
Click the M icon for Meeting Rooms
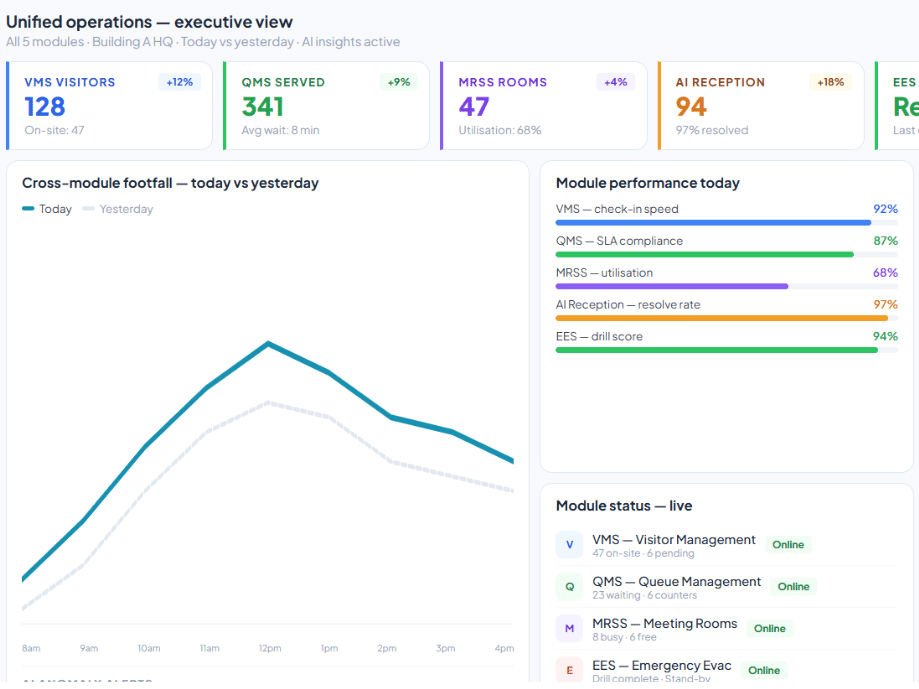click(x=569, y=629)
